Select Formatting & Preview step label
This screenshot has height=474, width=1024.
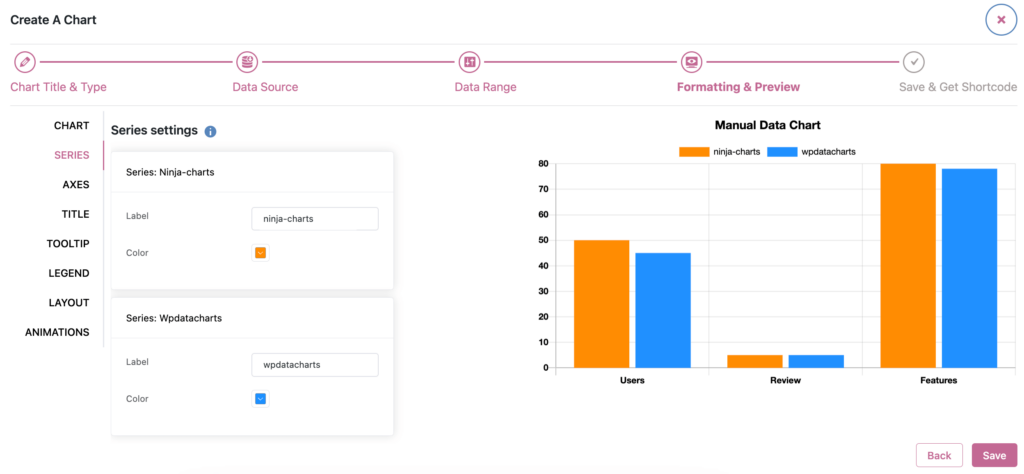(738, 87)
